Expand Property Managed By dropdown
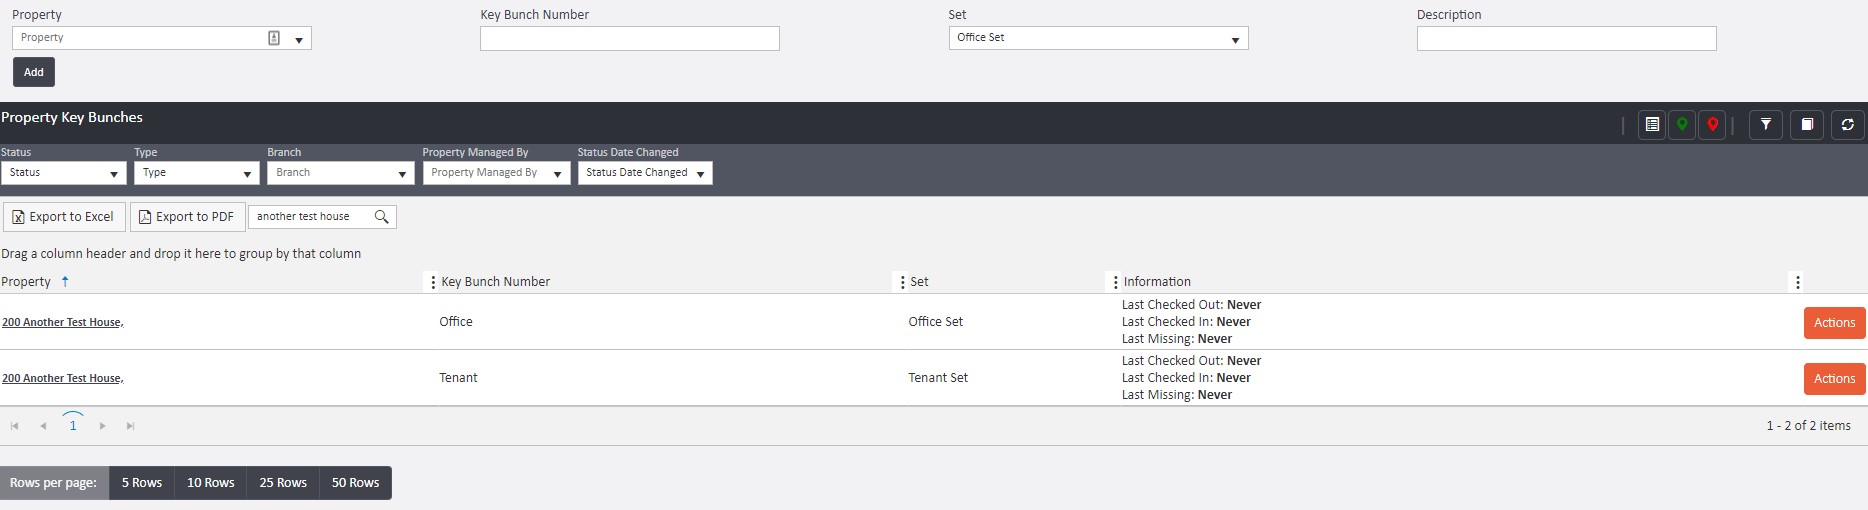Screen dimensions: 1868x510 (x=495, y=173)
